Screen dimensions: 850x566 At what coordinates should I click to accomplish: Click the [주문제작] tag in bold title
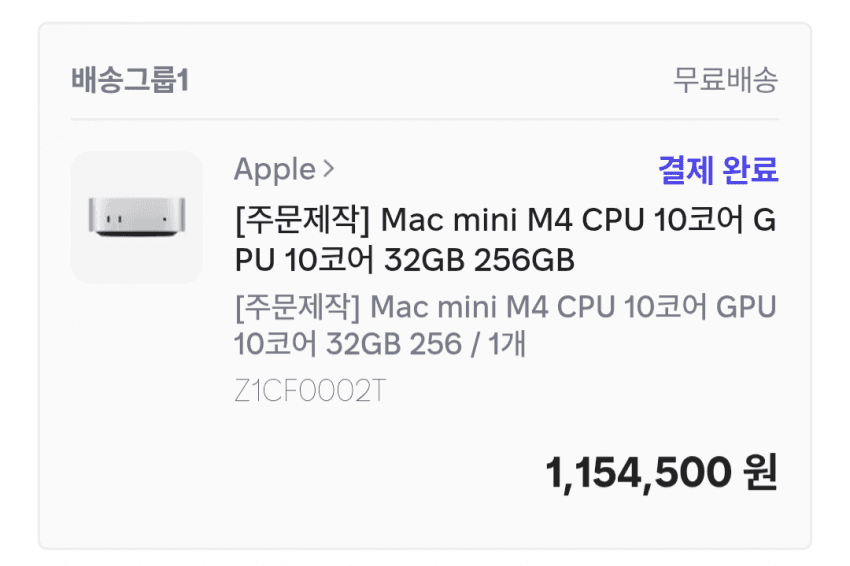[302, 219]
